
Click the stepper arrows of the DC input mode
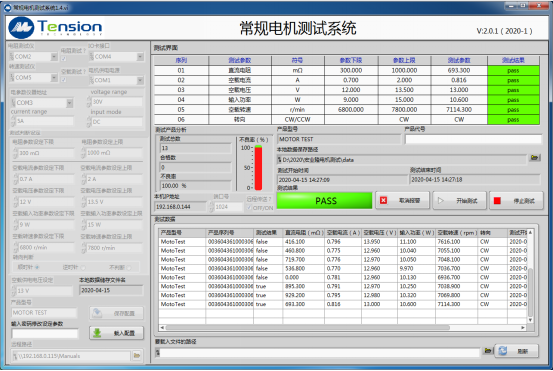coord(89,122)
